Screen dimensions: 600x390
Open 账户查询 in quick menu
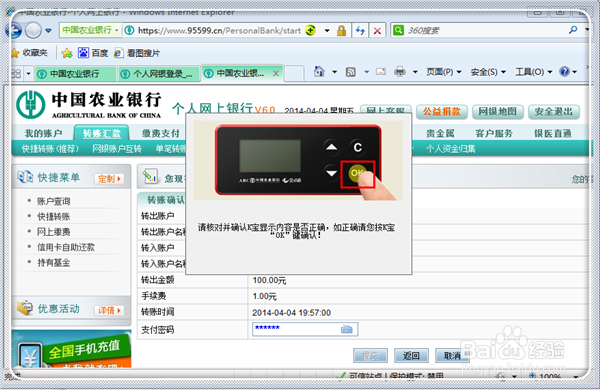coord(53,201)
